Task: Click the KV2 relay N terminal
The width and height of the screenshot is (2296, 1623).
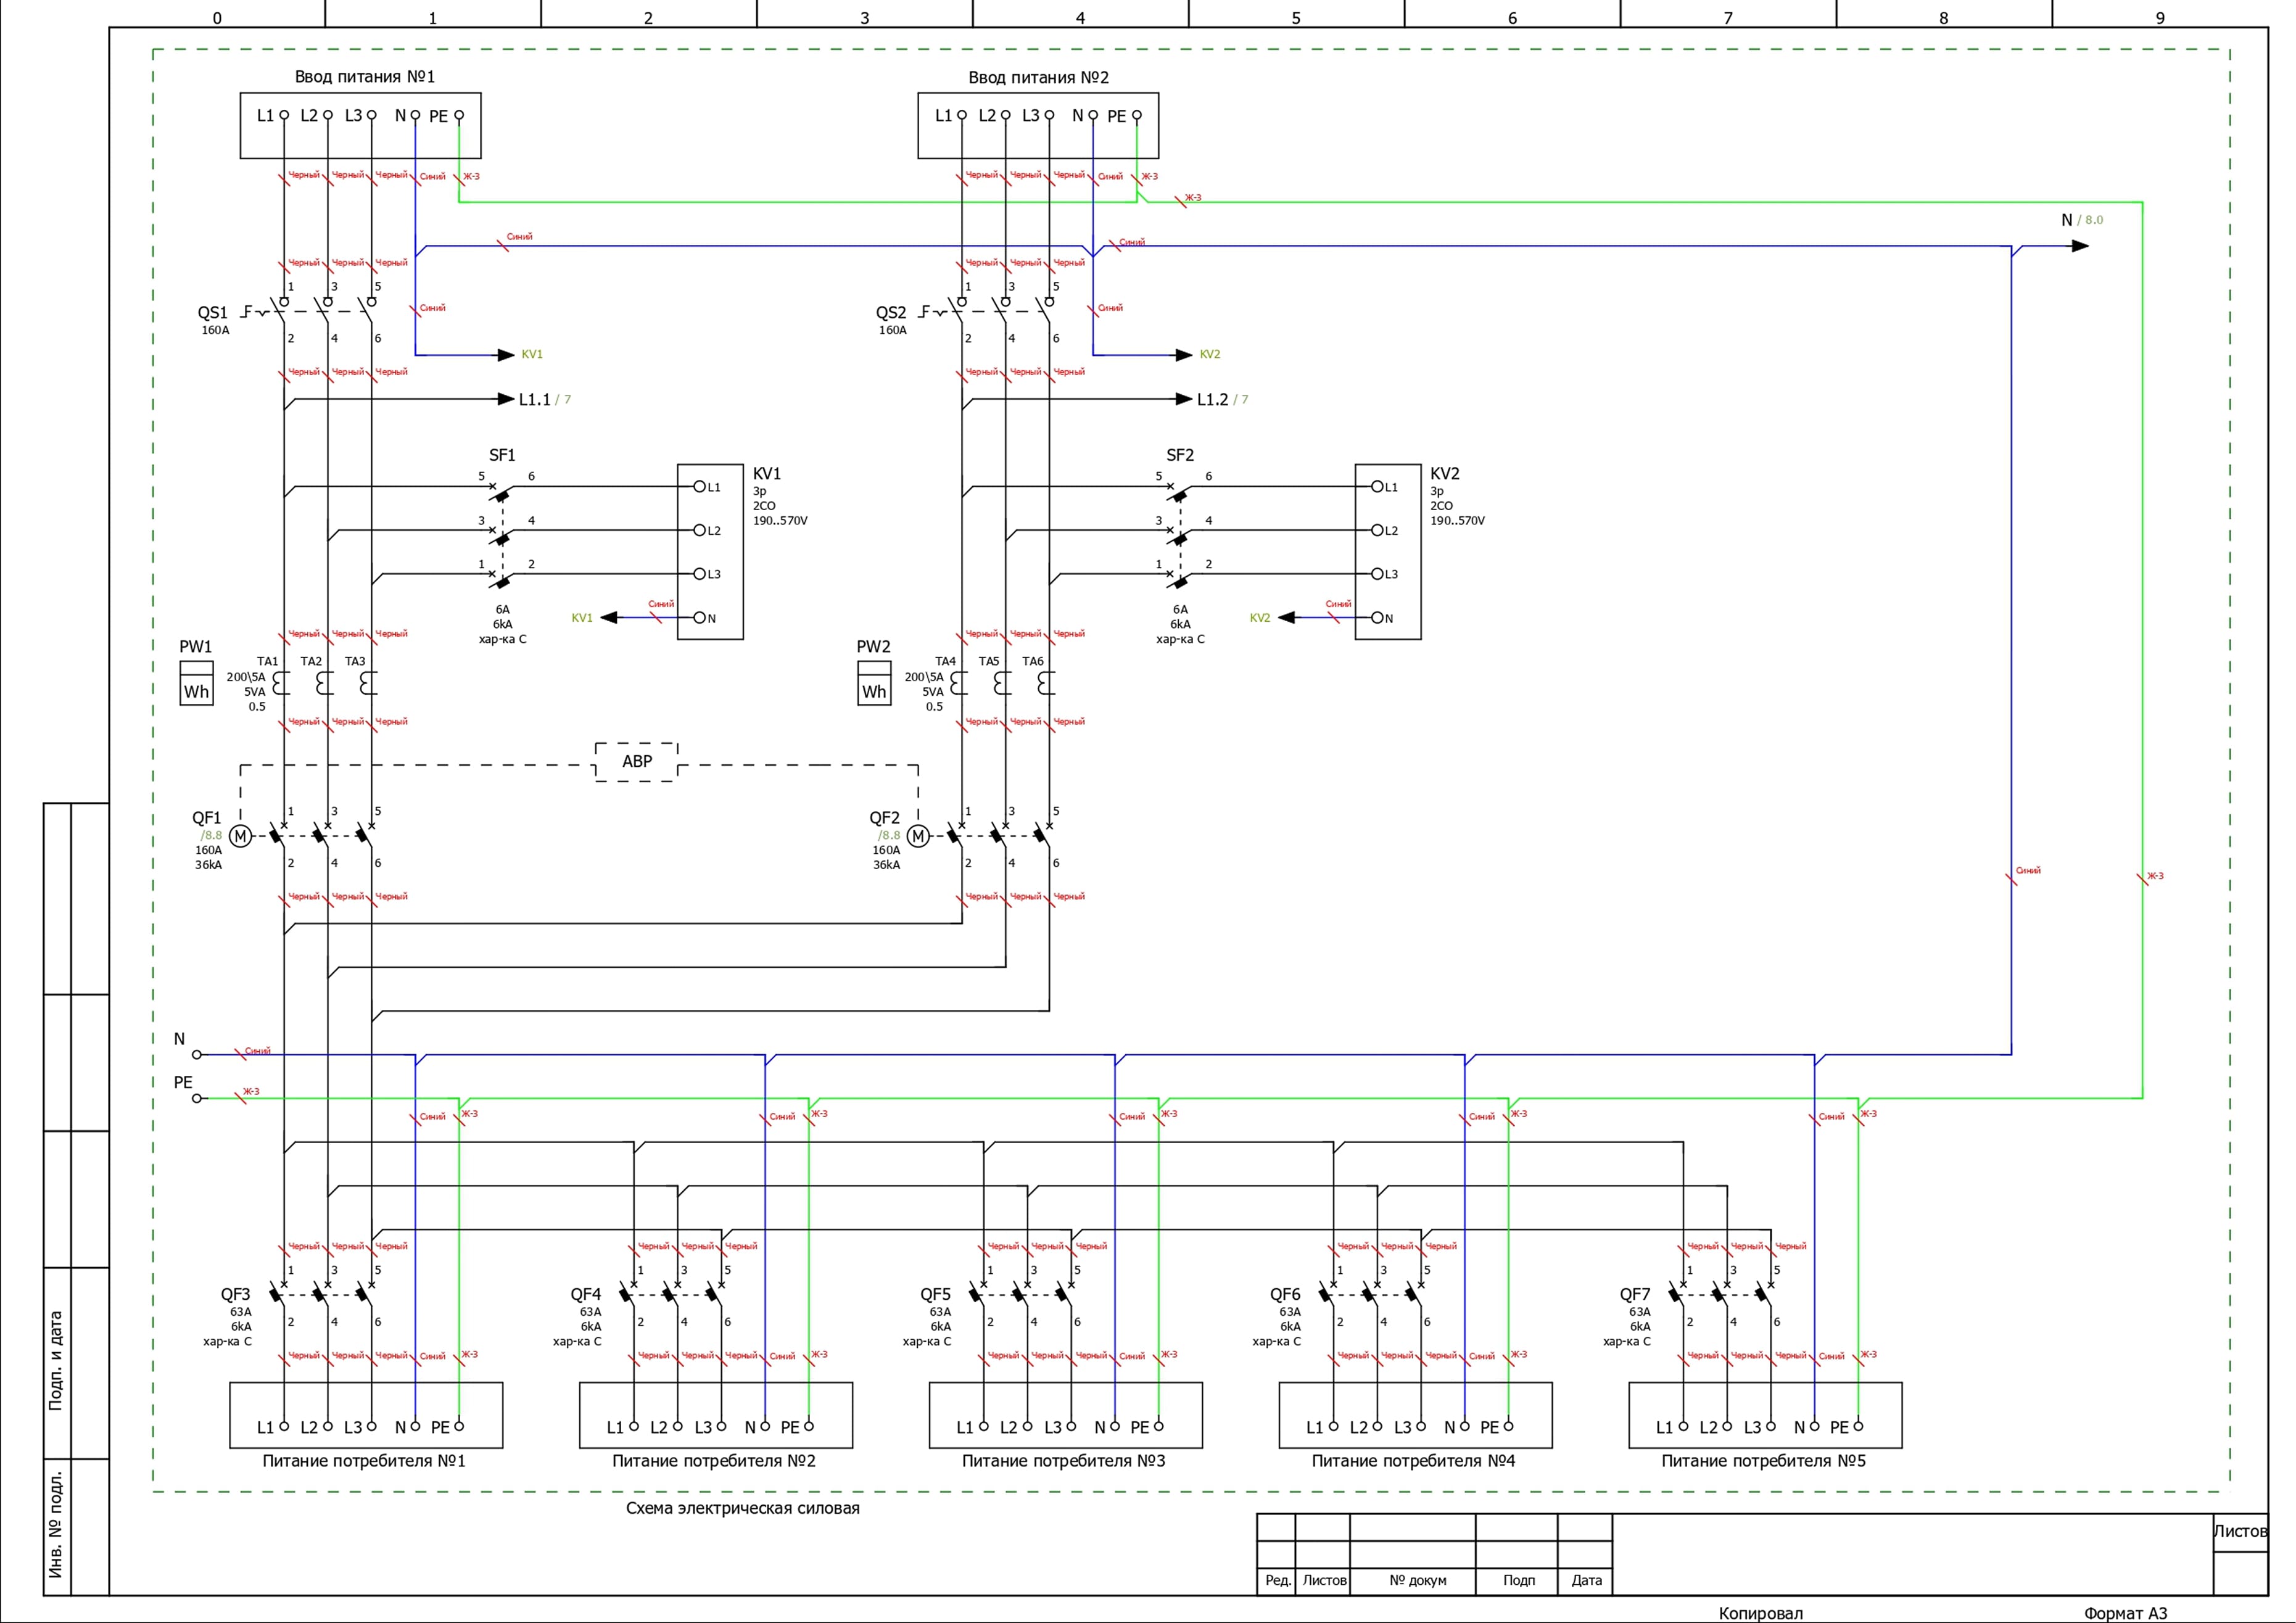Action: click(x=1377, y=618)
